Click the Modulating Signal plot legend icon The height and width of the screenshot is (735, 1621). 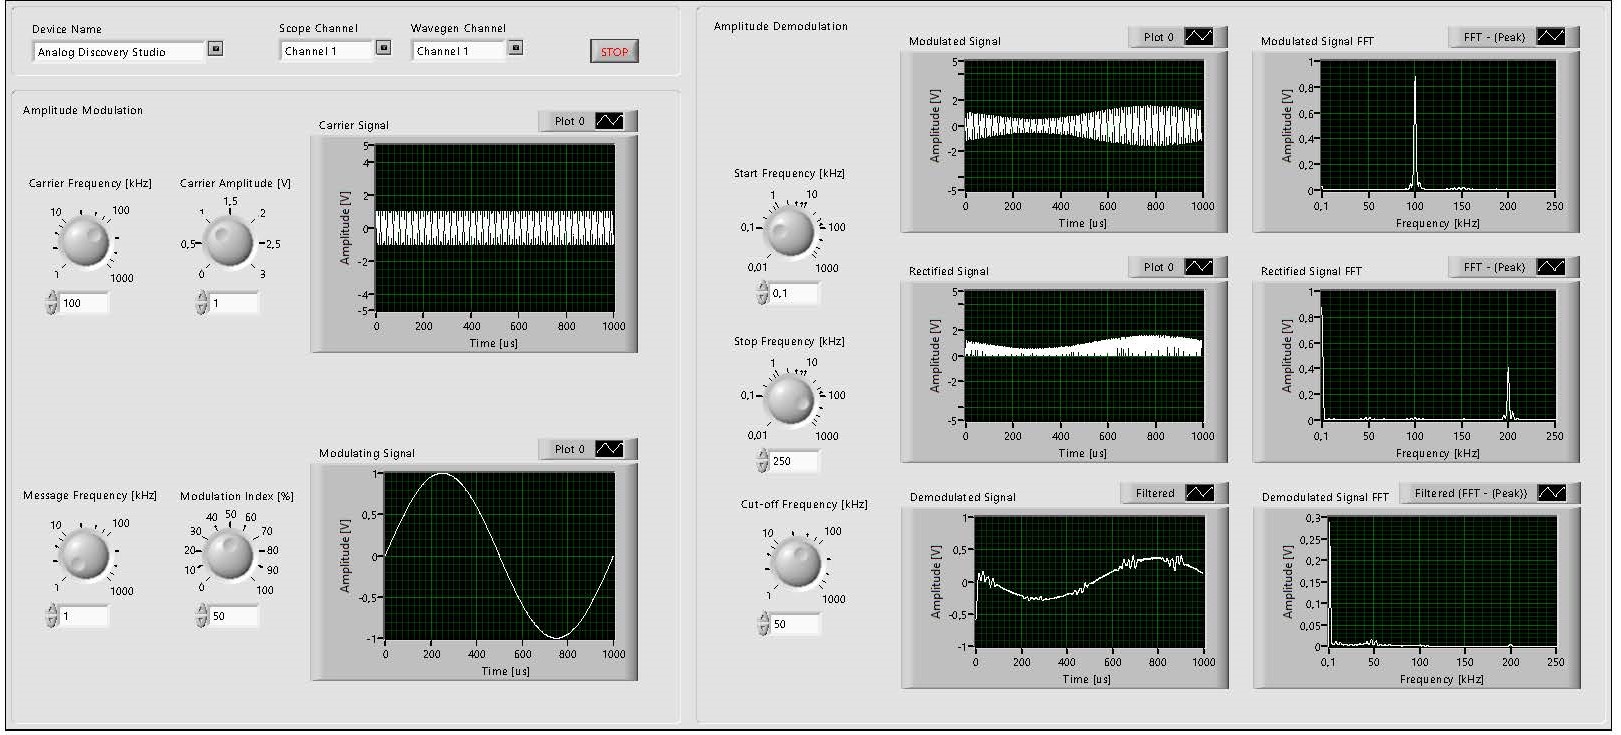609,449
